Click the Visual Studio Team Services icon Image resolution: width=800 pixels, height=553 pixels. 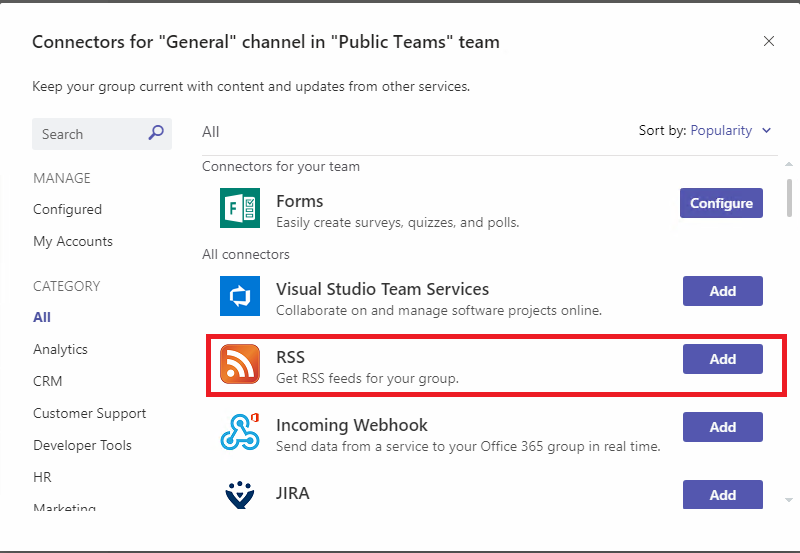(240, 296)
